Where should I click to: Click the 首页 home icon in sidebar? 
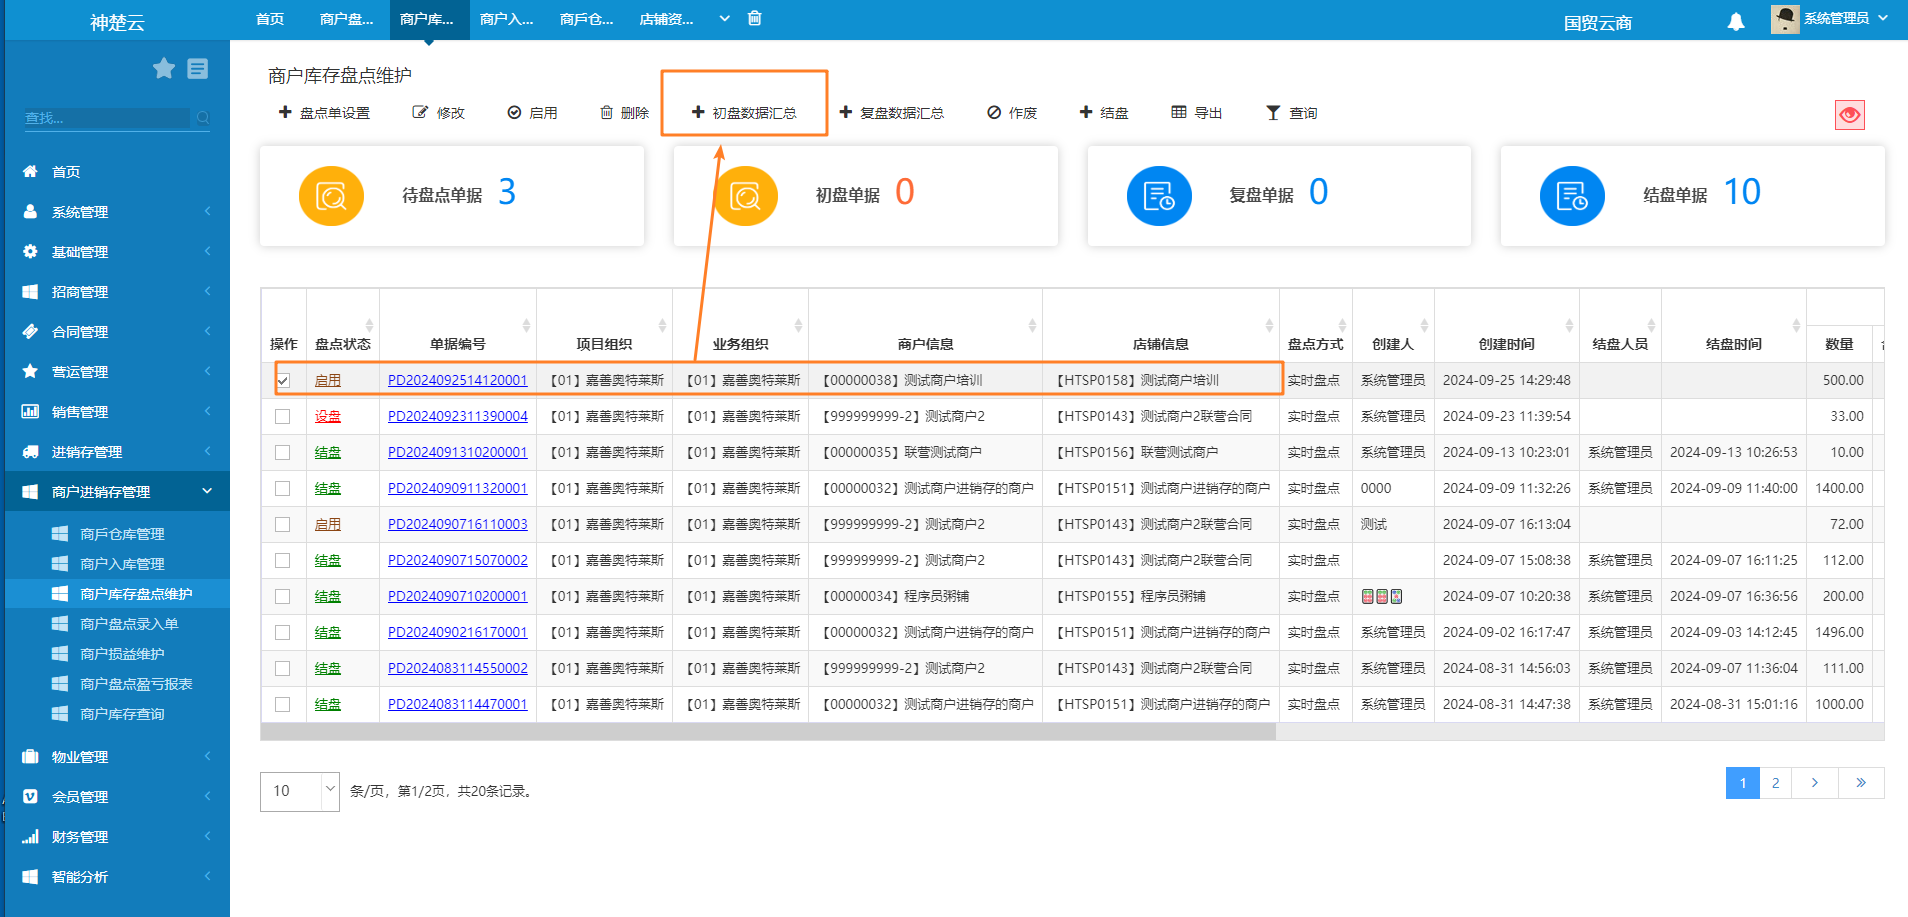pos(30,171)
